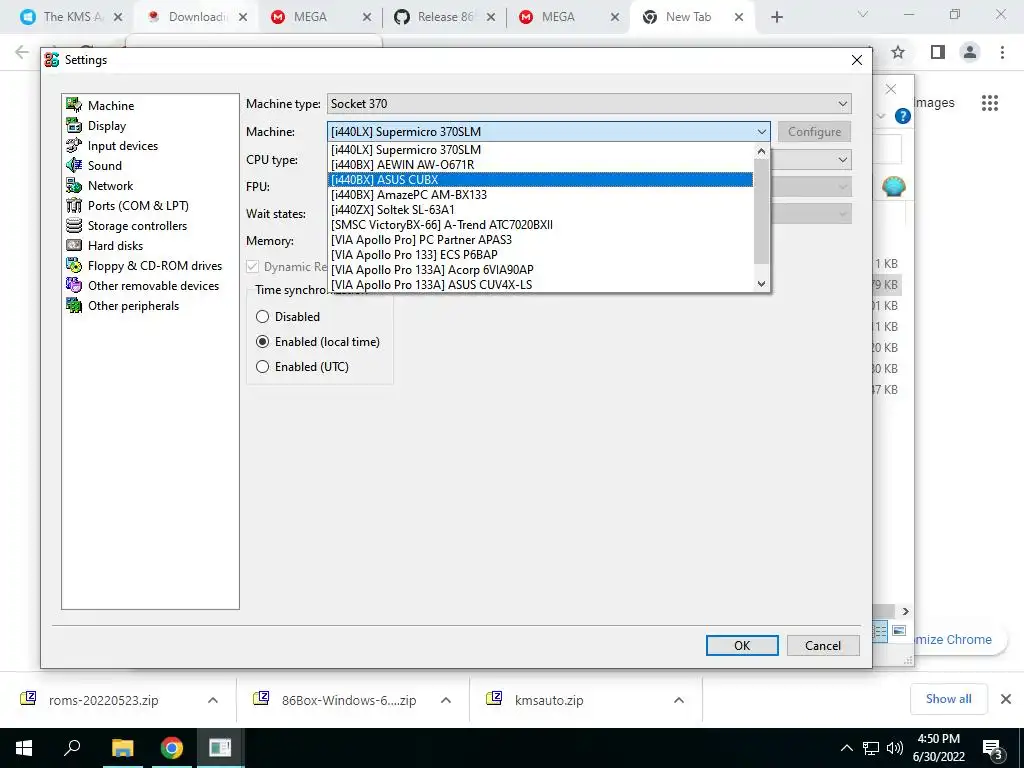Image resolution: width=1024 pixels, height=768 pixels.
Task: Open the Other peripherals icon
Action: (74, 306)
